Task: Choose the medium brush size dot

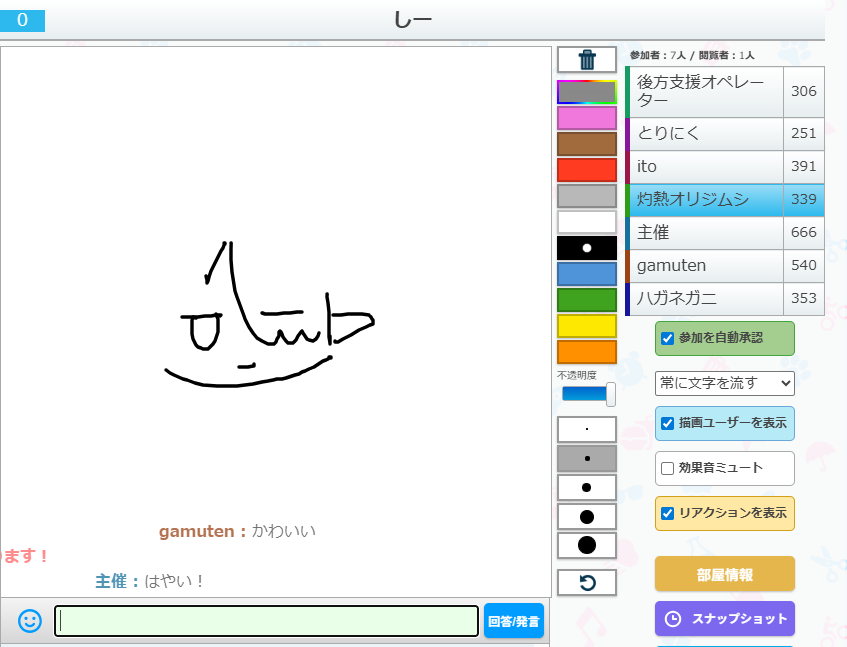Action: click(587, 487)
